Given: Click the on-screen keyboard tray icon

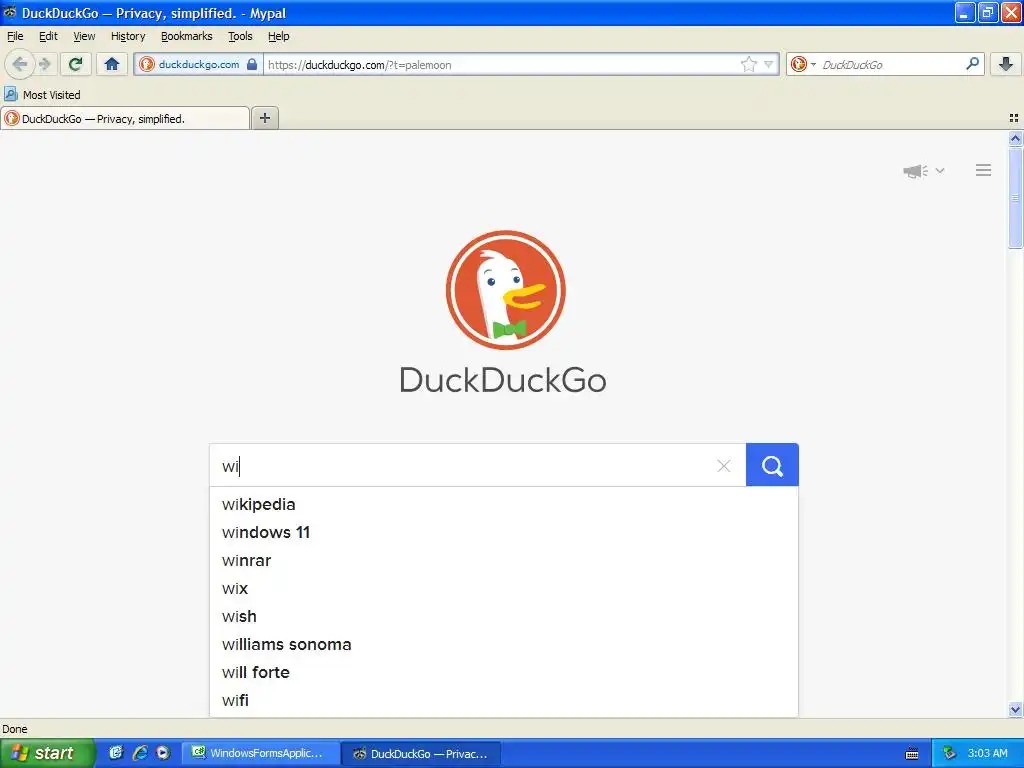Looking at the screenshot, I should coord(912,754).
